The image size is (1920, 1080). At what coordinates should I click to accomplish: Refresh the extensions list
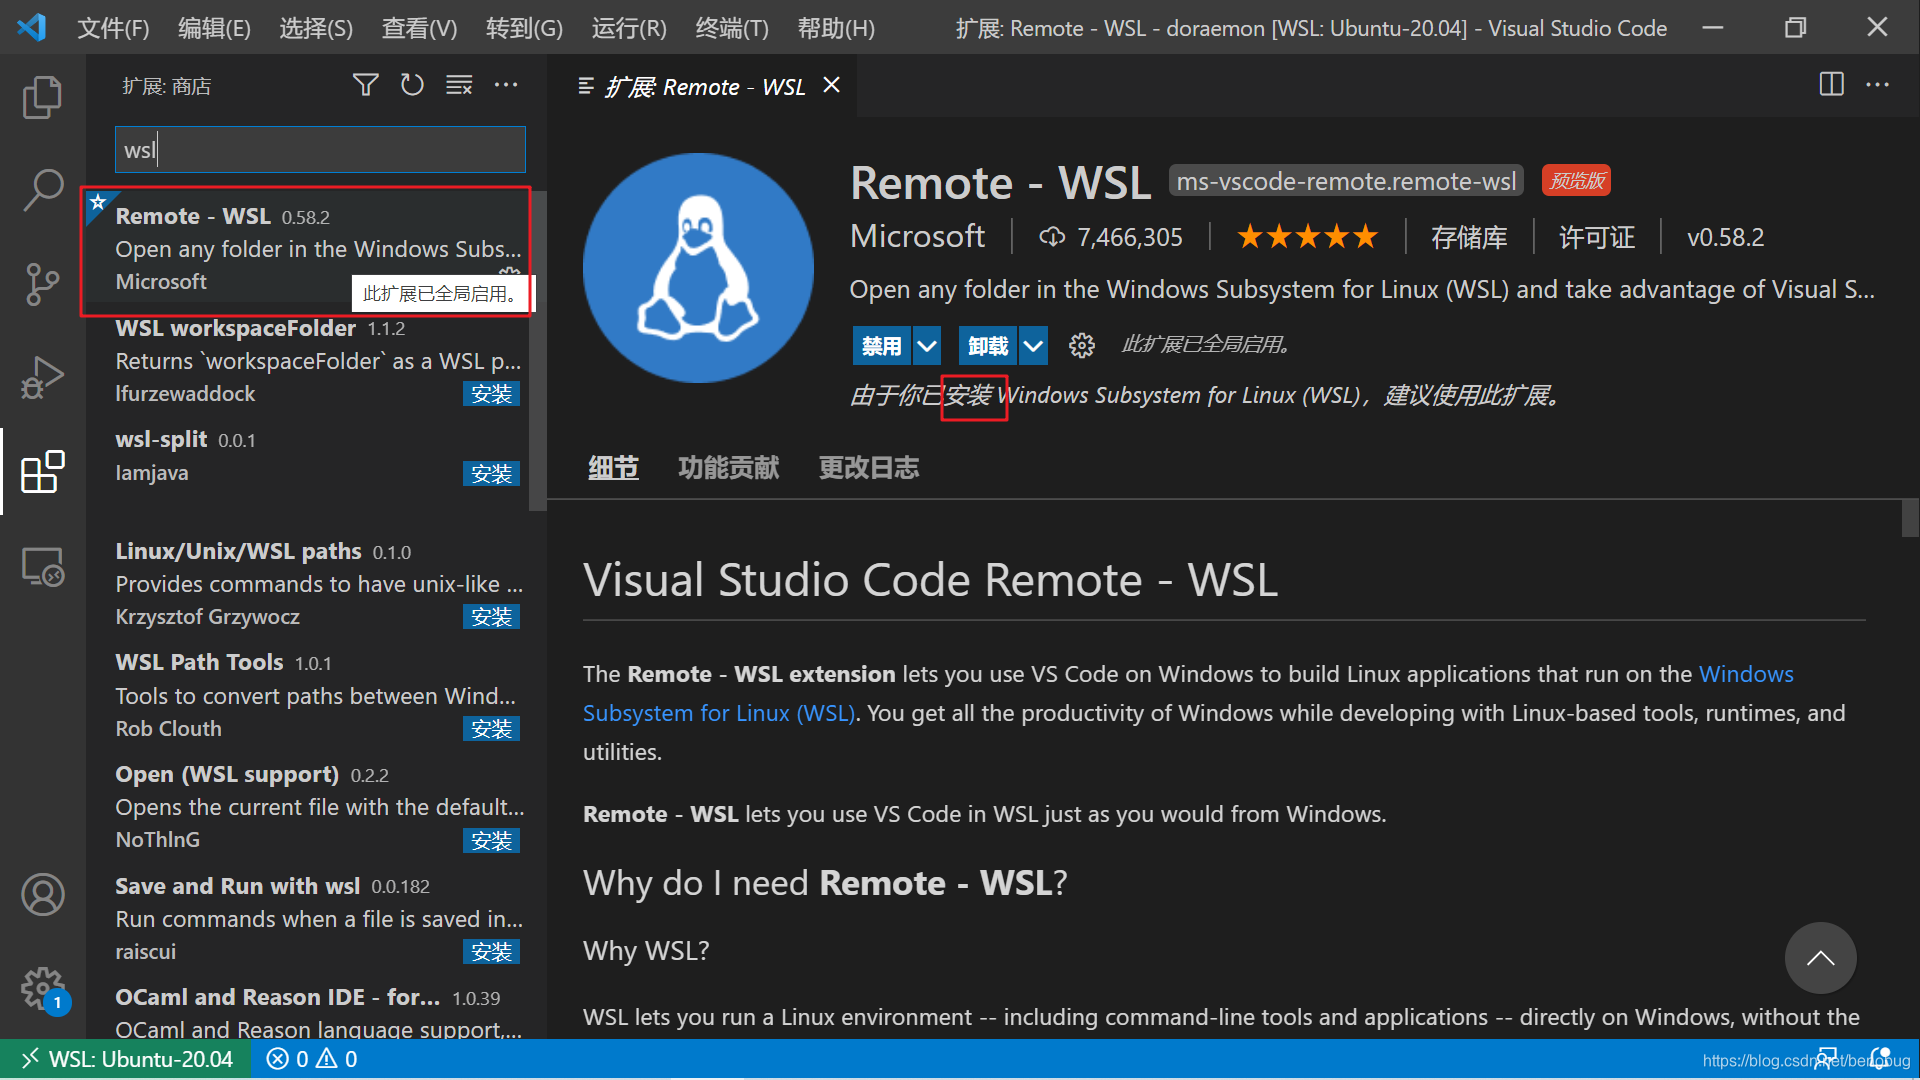412,85
